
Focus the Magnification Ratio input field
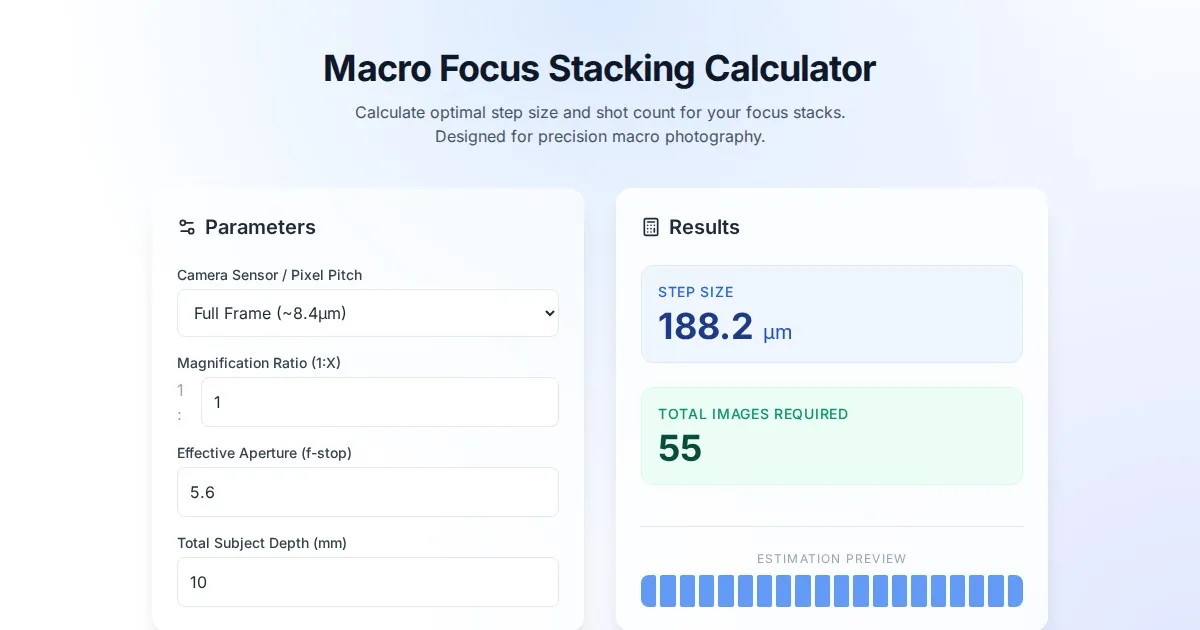coord(379,402)
